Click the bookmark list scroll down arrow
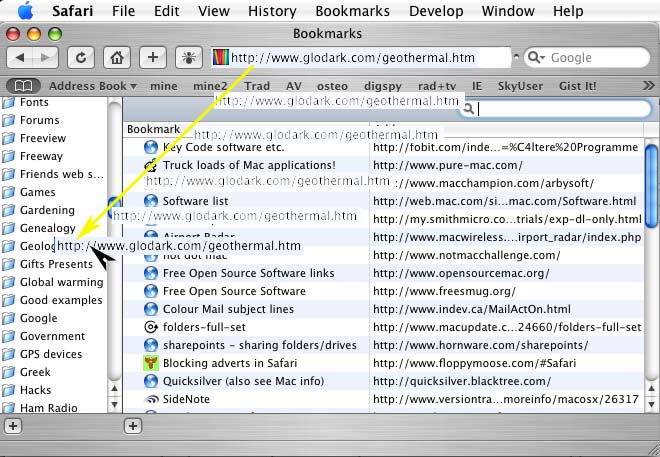 coord(651,405)
